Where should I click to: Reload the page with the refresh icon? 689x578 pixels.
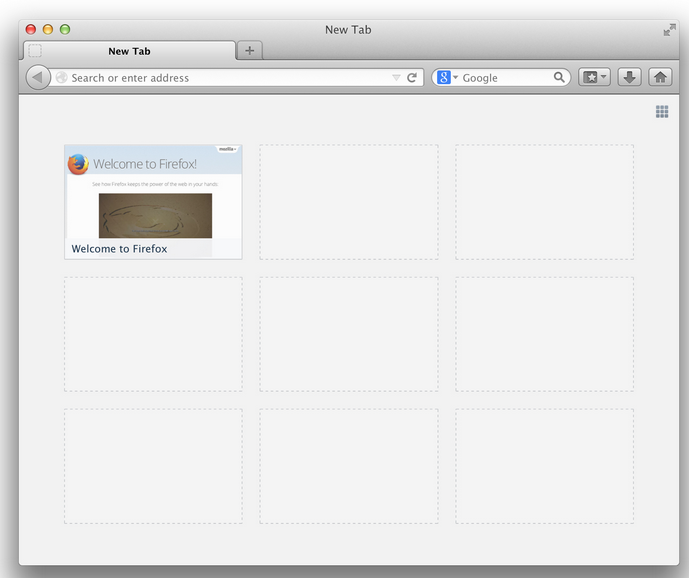(412, 78)
